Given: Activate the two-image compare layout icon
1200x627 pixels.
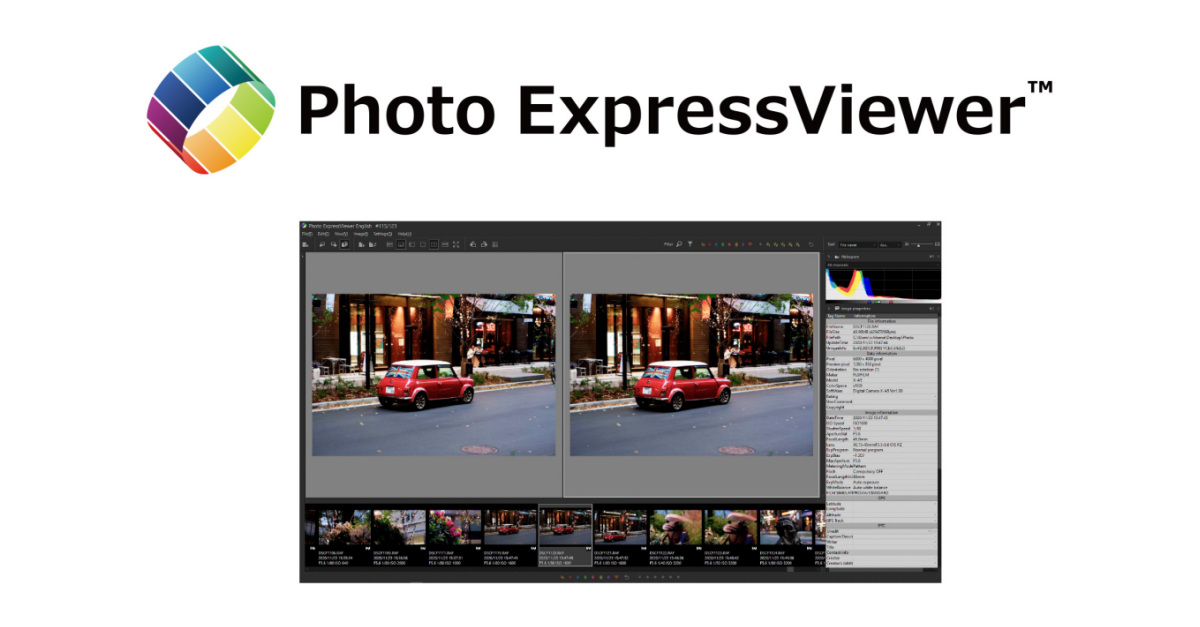Looking at the screenshot, I should coord(433,244).
